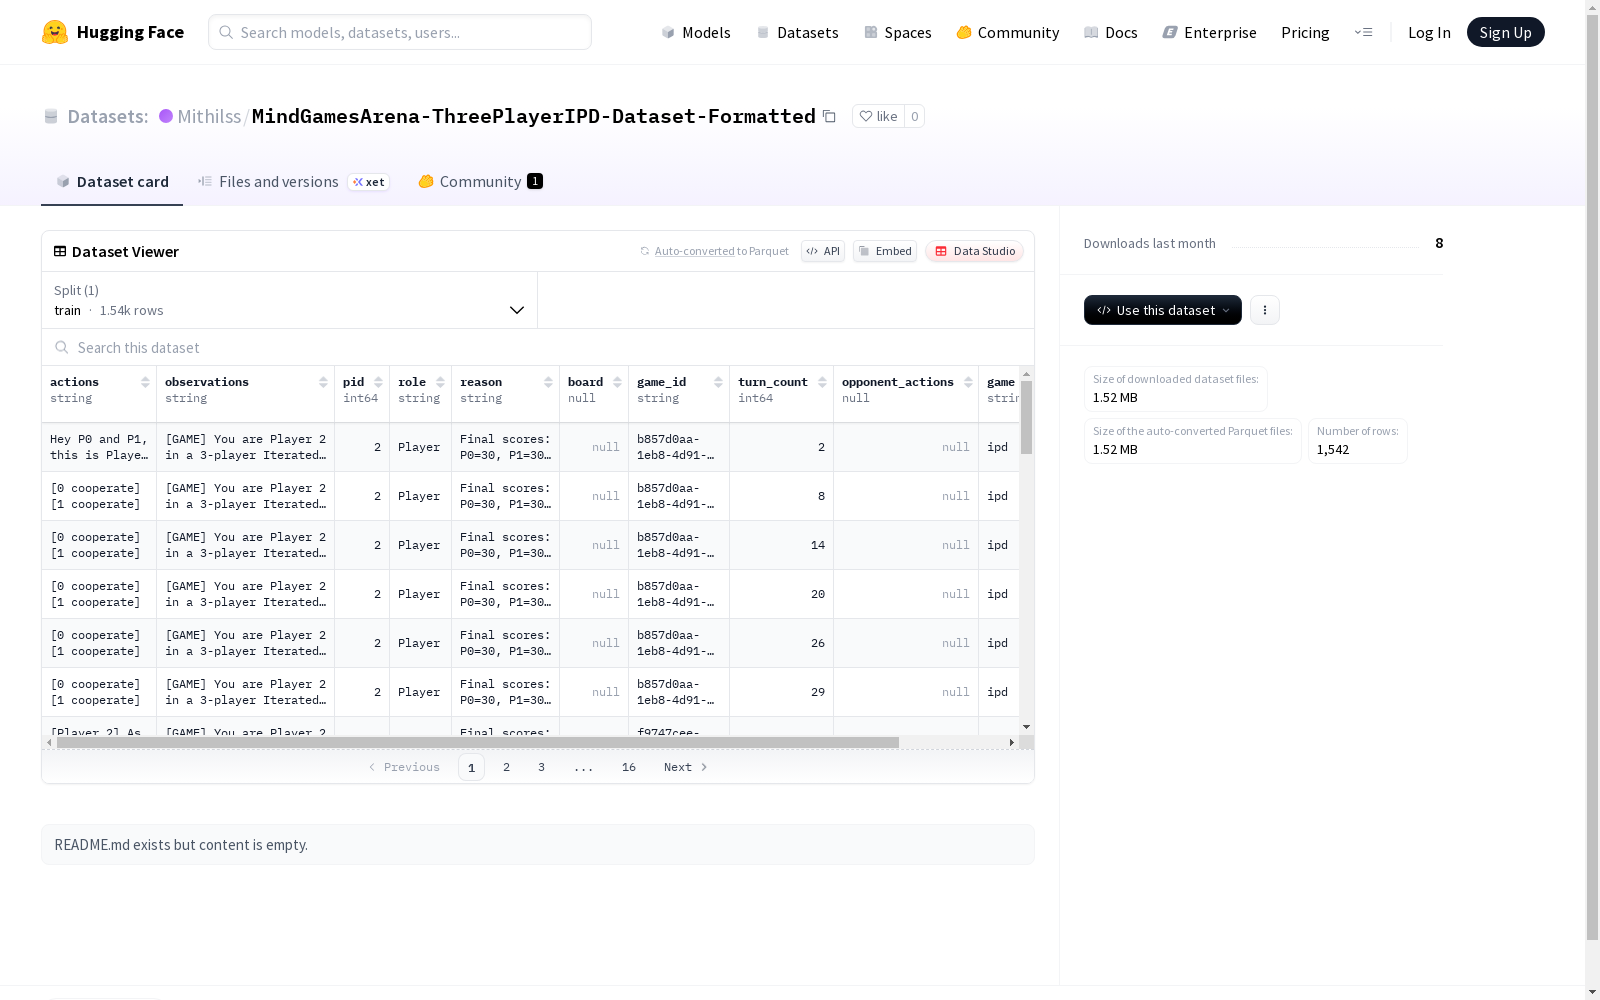Viewport: 1600px width, 1000px height.
Task: Sort the pid column
Action: coord(378,382)
